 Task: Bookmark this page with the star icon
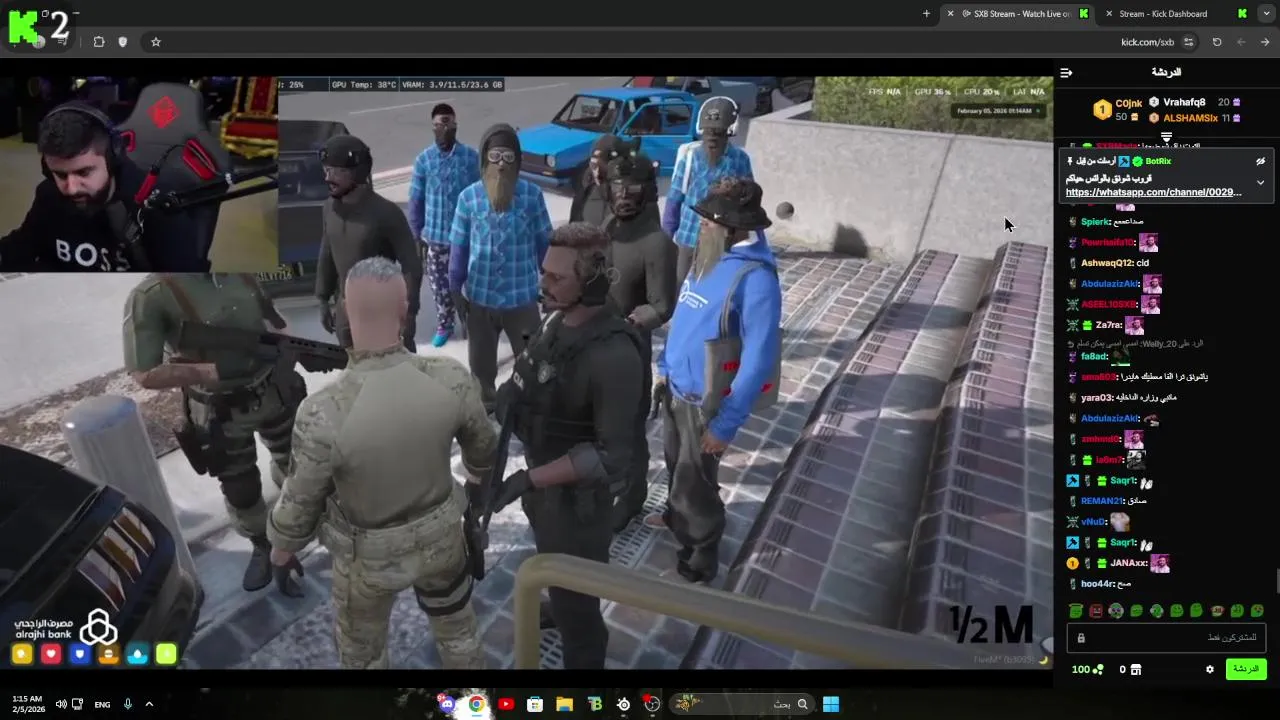[155, 42]
